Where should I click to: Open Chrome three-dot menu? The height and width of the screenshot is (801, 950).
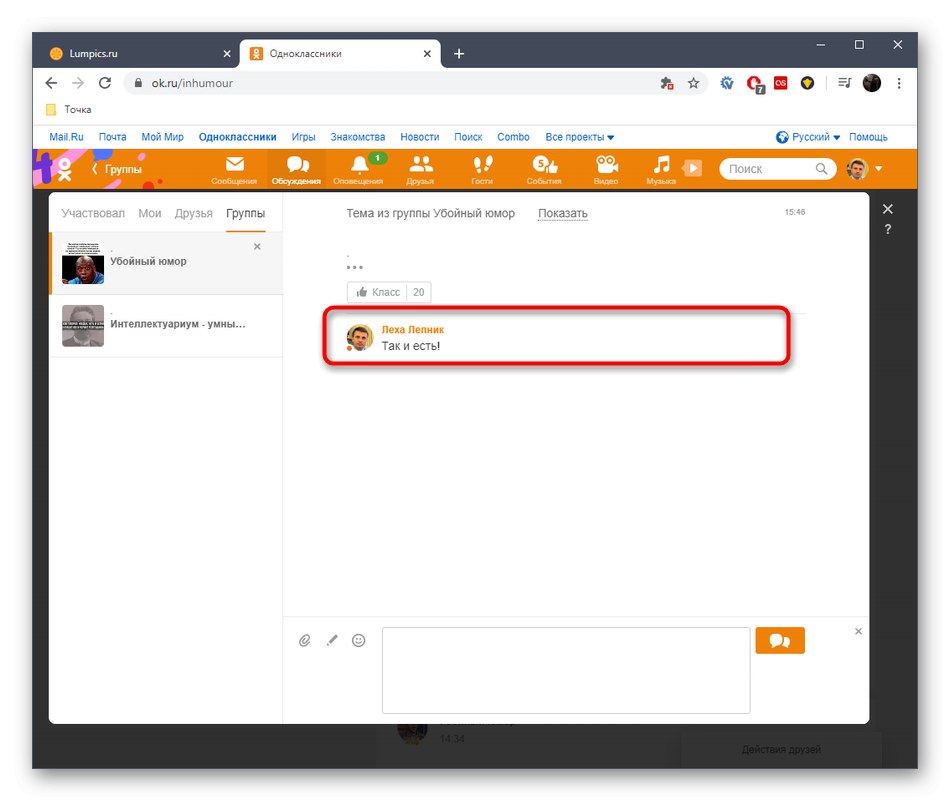pos(899,83)
